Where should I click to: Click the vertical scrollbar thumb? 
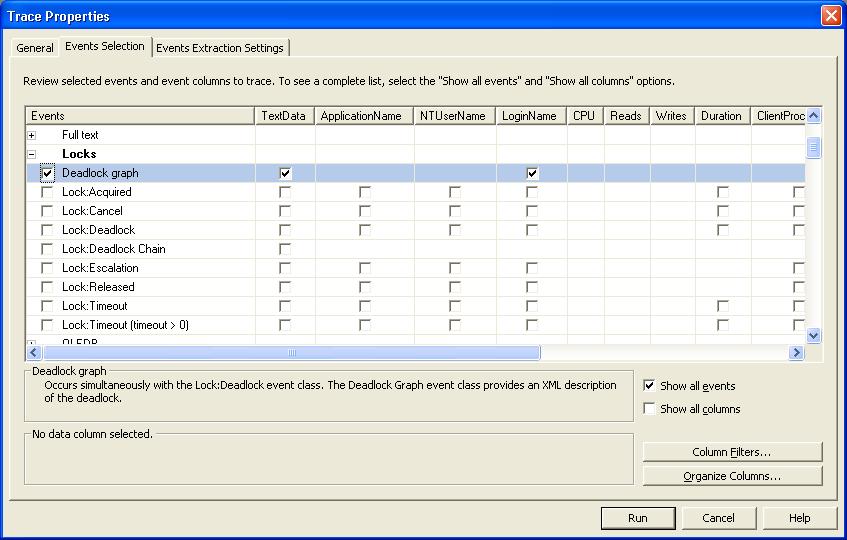814,147
